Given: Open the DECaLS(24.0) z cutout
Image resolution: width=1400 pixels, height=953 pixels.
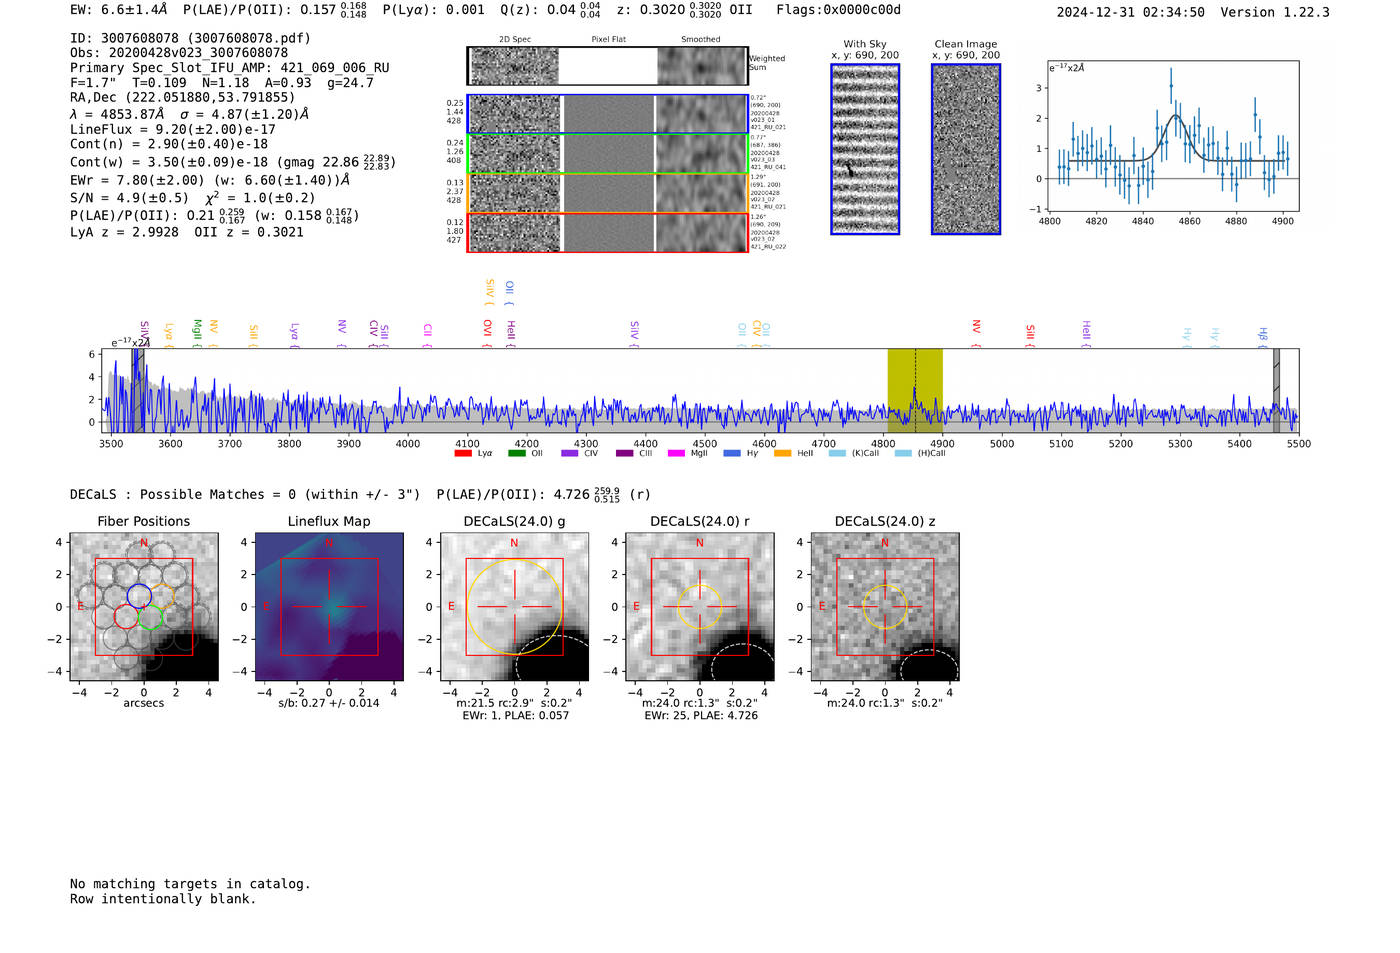Looking at the screenshot, I should [x=885, y=606].
